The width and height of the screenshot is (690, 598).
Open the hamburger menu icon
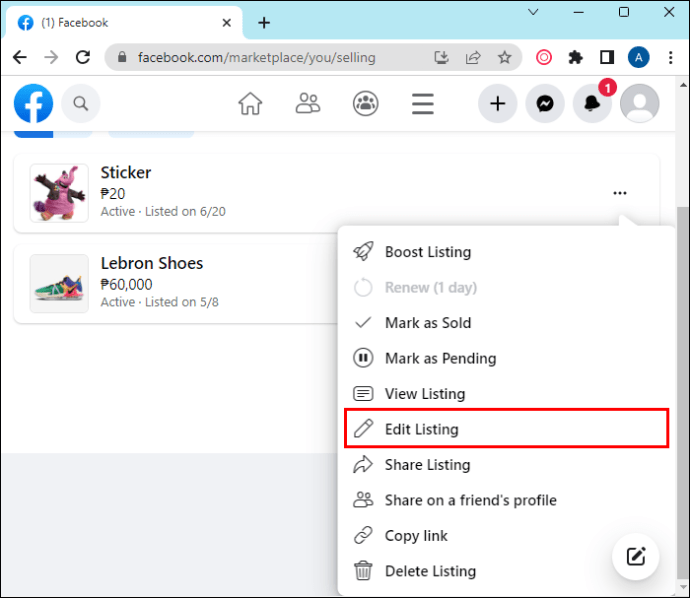tap(423, 104)
